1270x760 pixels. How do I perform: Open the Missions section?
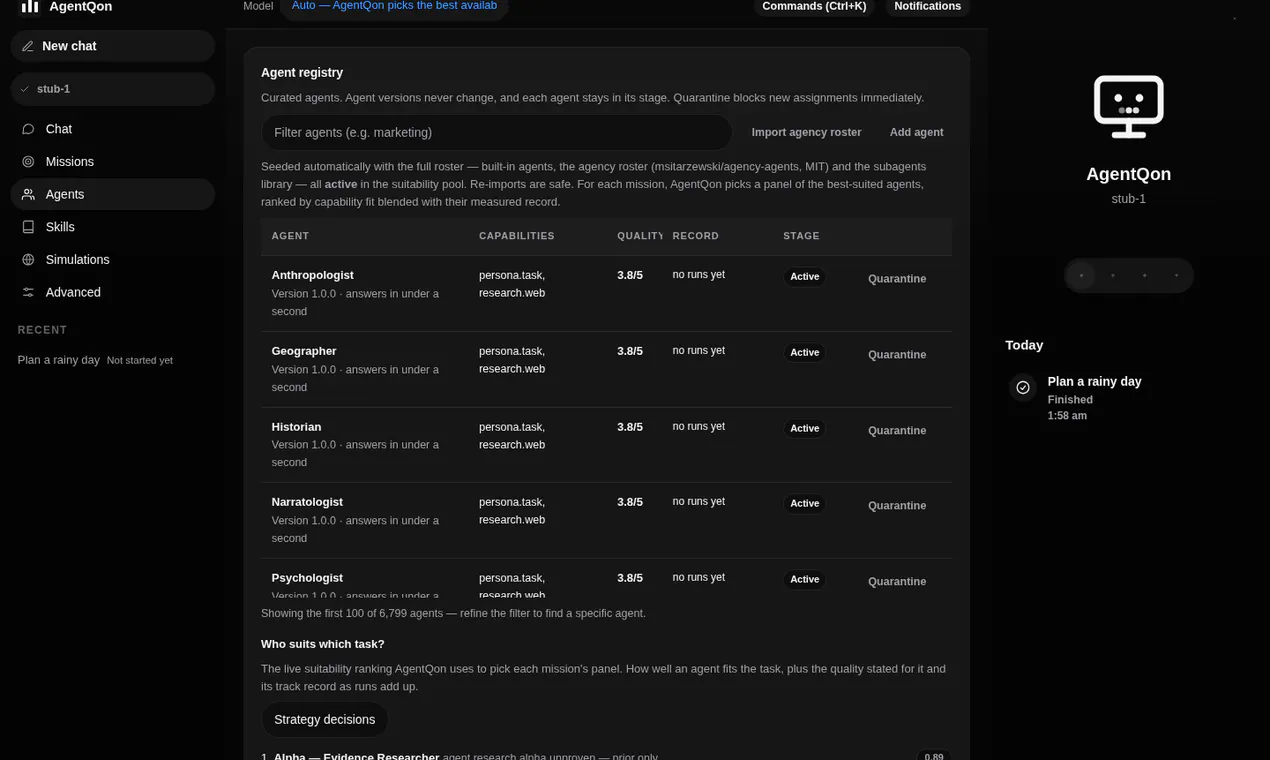(113, 162)
